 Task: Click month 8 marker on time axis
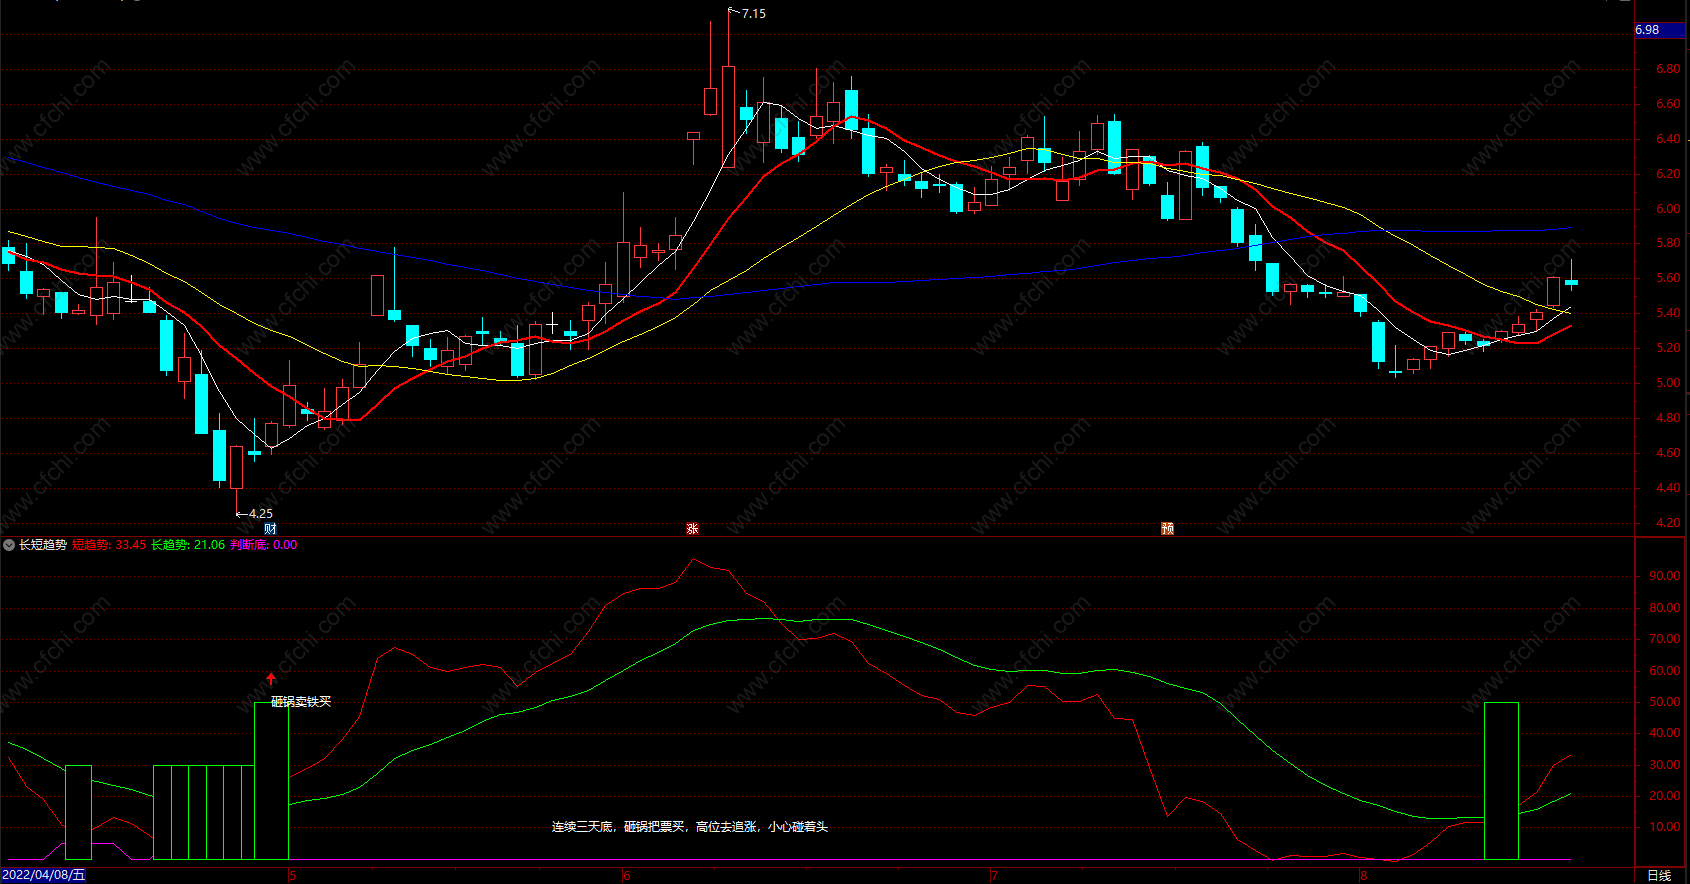[1363, 876]
